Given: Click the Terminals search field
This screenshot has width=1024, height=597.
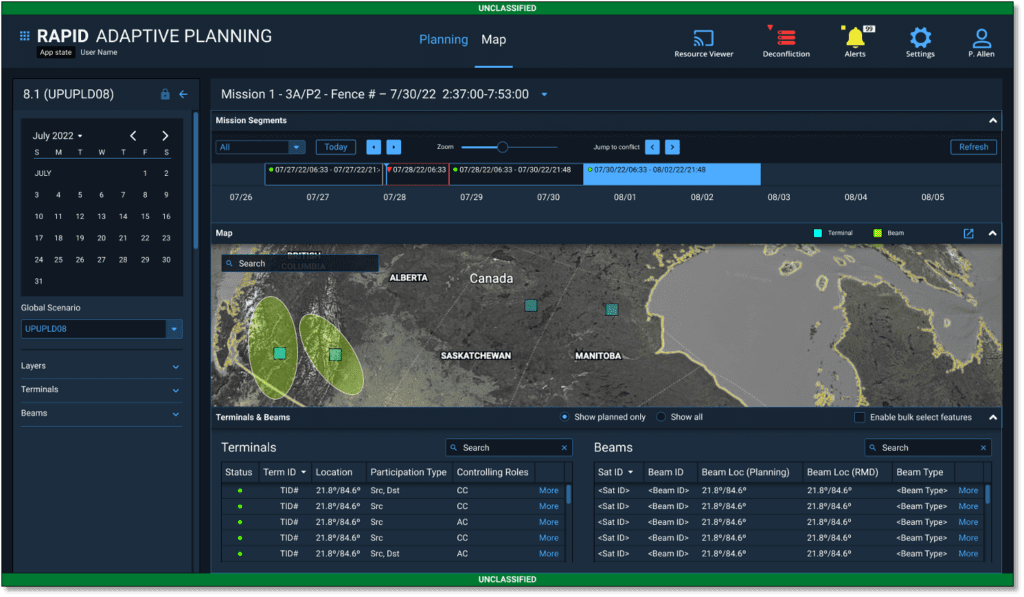Looking at the screenshot, I should (509, 448).
